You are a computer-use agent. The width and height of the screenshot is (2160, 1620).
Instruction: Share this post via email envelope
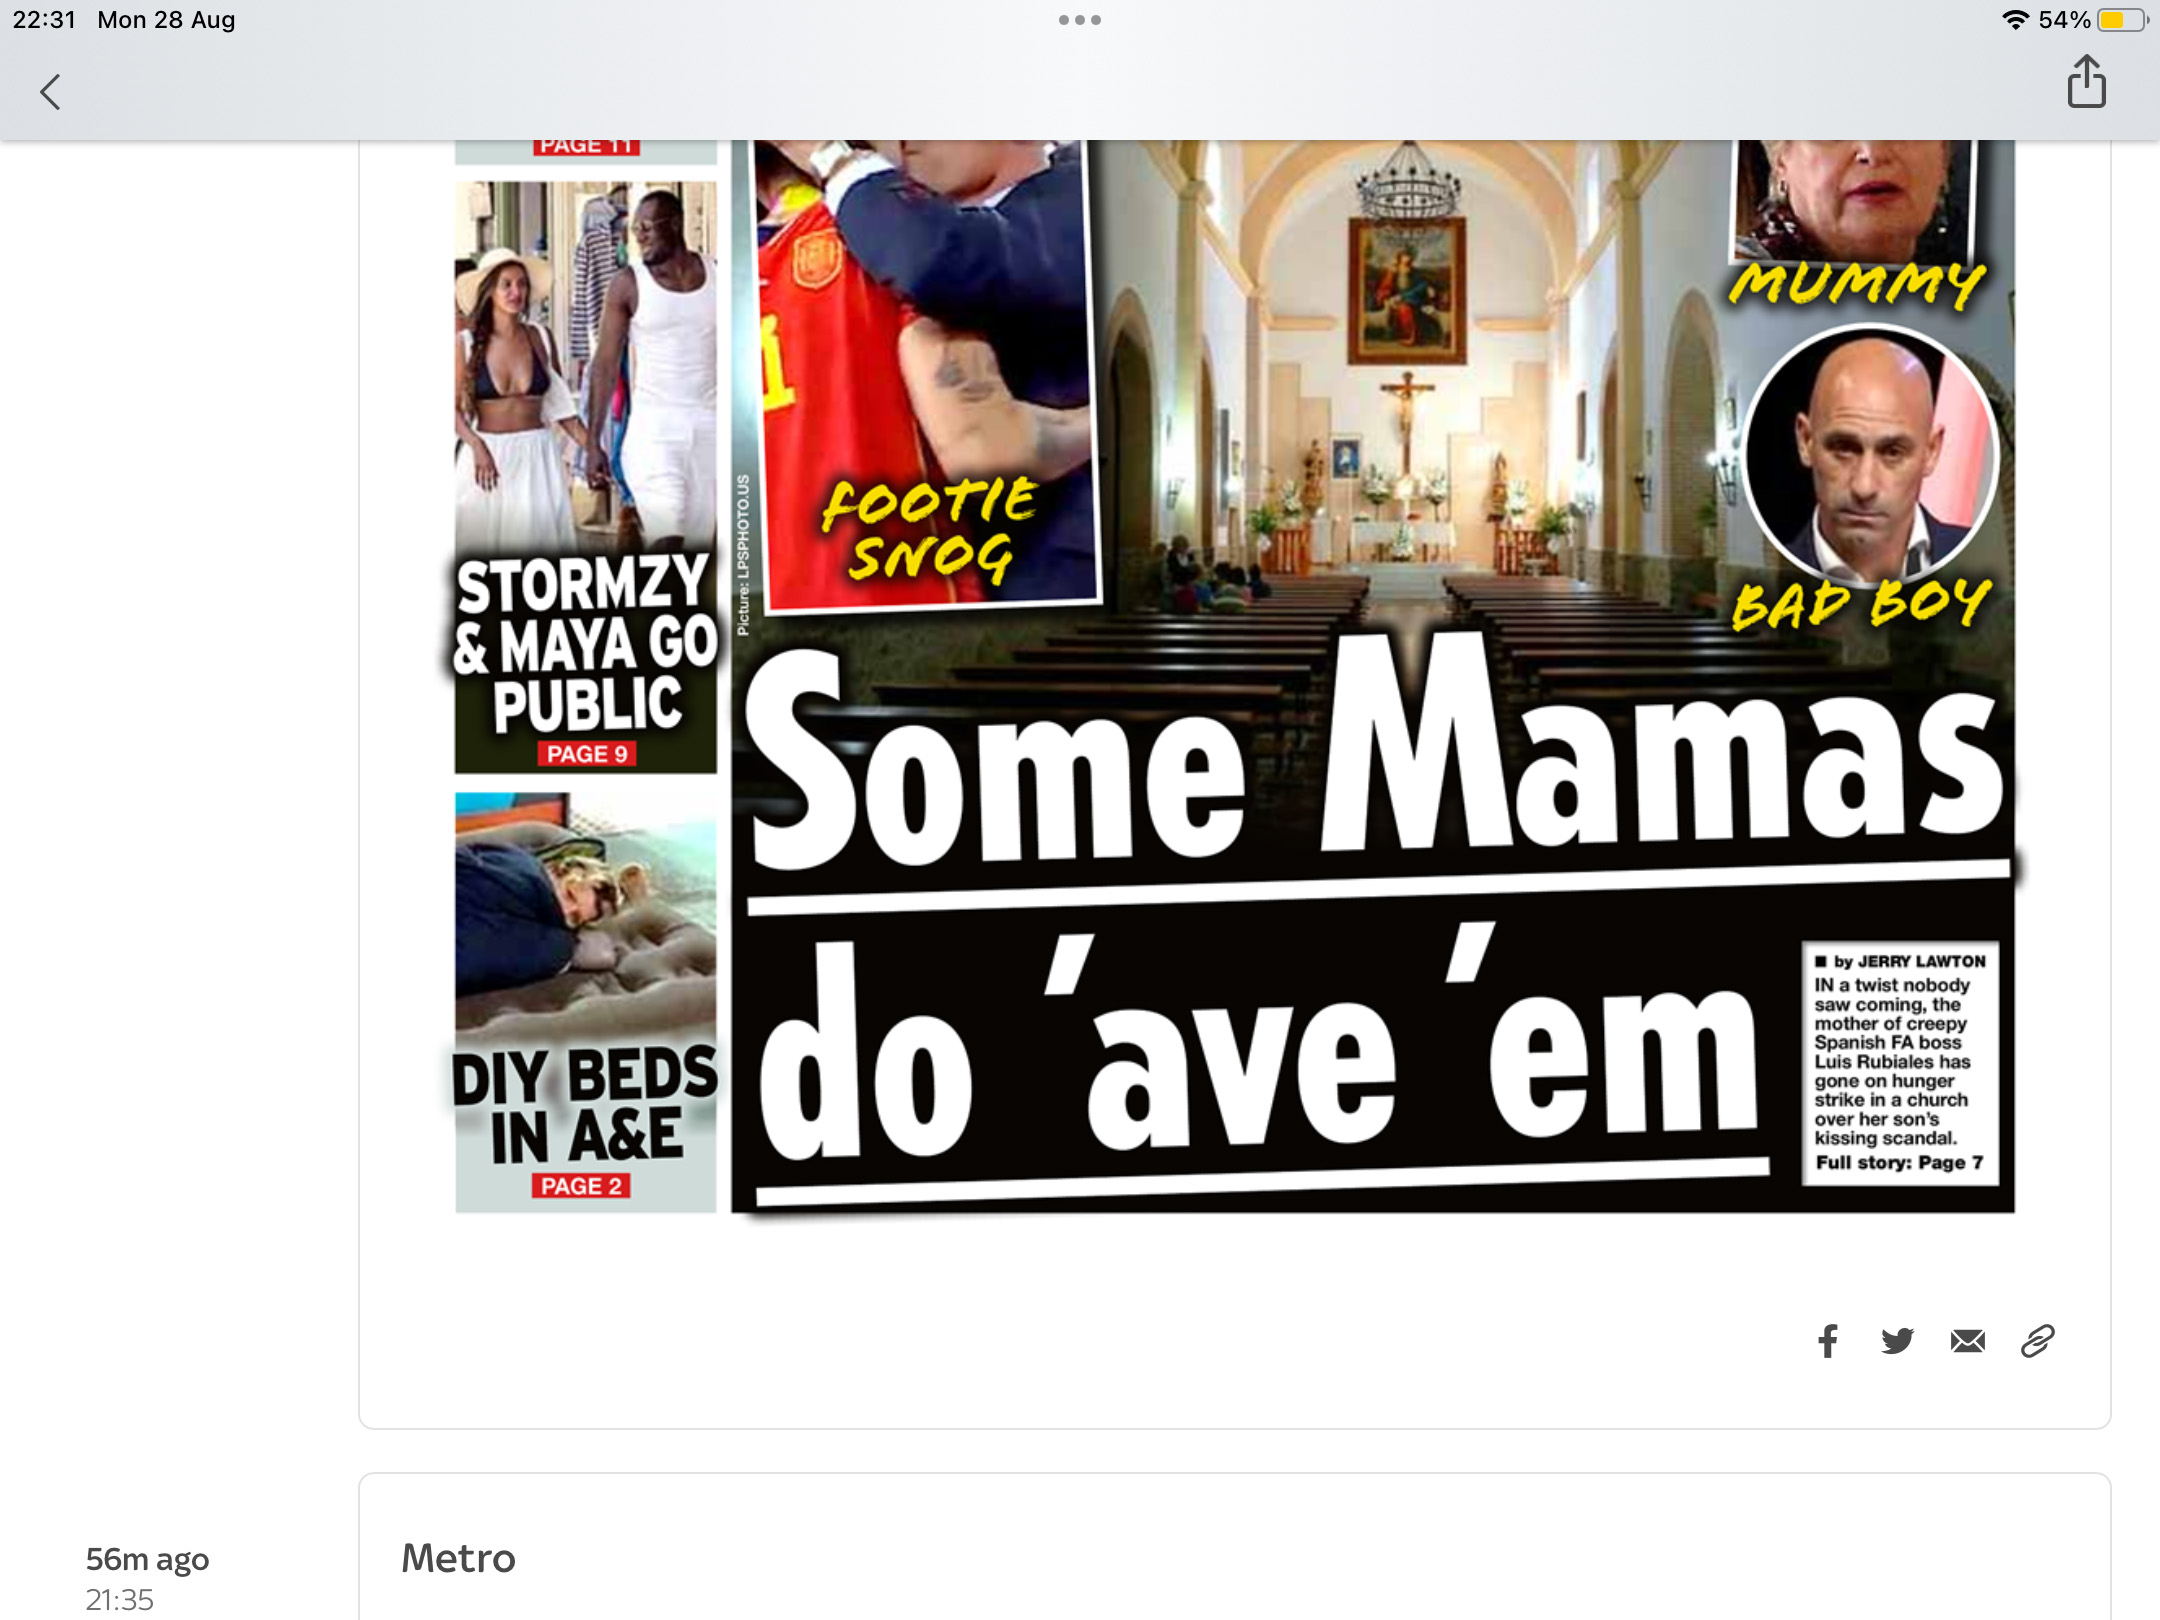point(1967,1341)
